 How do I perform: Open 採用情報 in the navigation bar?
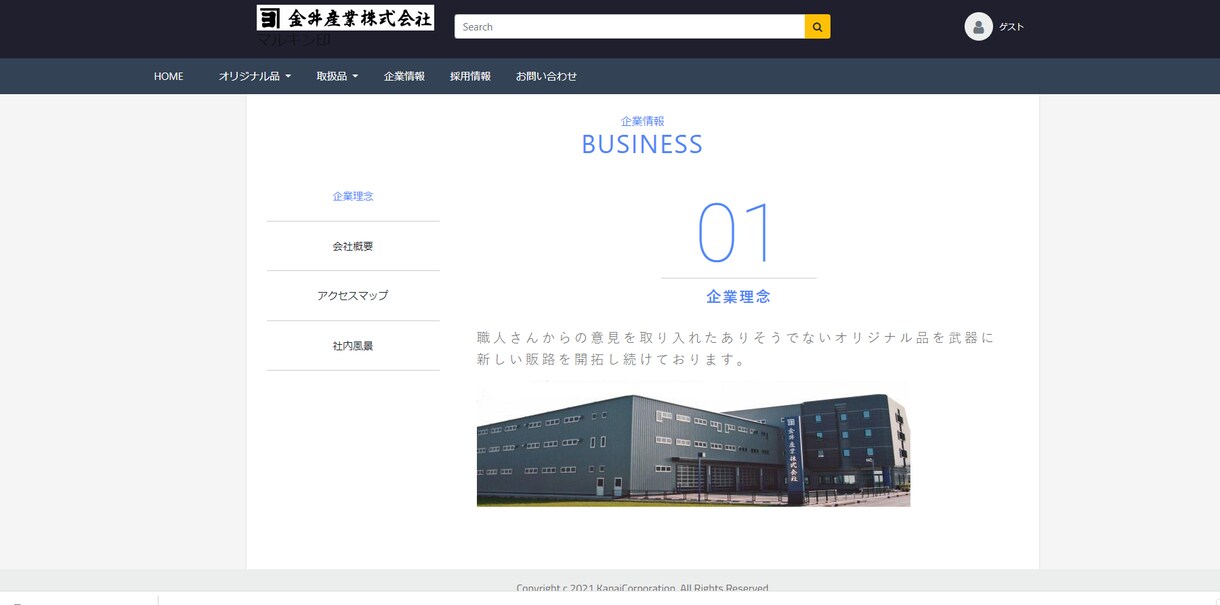pos(470,76)
